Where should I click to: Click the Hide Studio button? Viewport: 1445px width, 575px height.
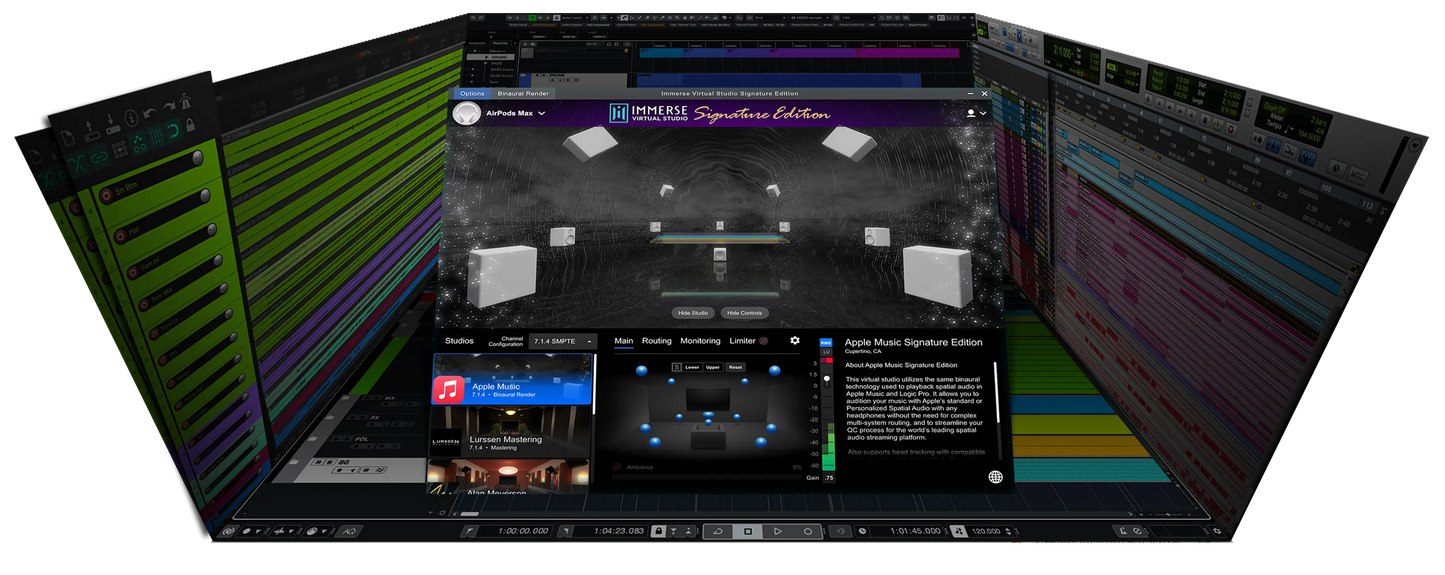[693, 313]
